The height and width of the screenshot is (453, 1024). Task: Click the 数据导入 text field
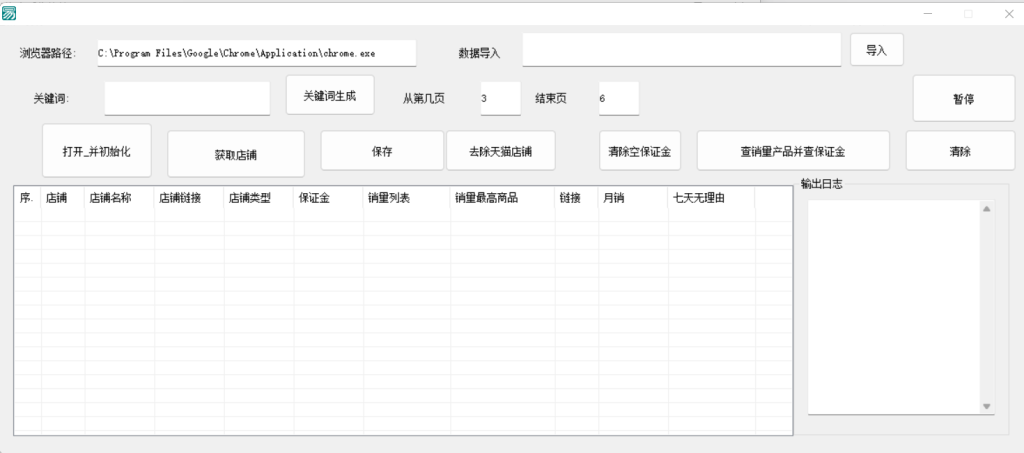coord(681,50)
